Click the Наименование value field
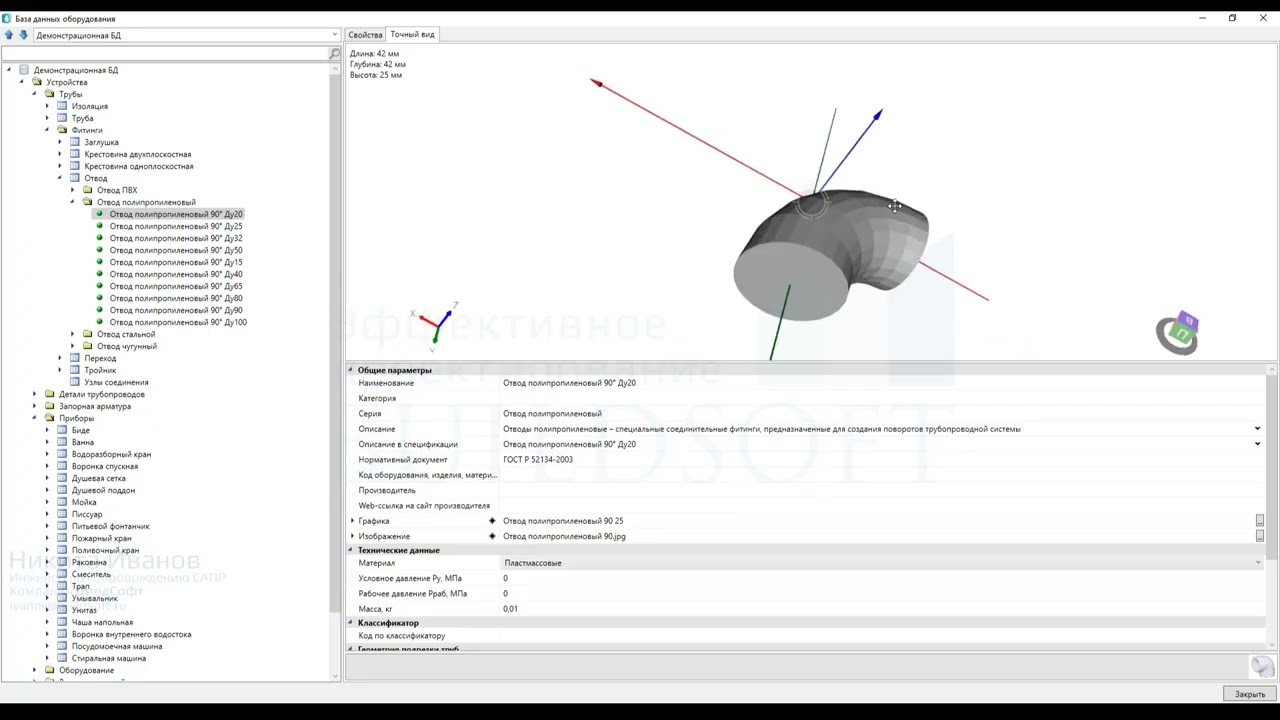 pyautogui.click(x=880, y=383)
